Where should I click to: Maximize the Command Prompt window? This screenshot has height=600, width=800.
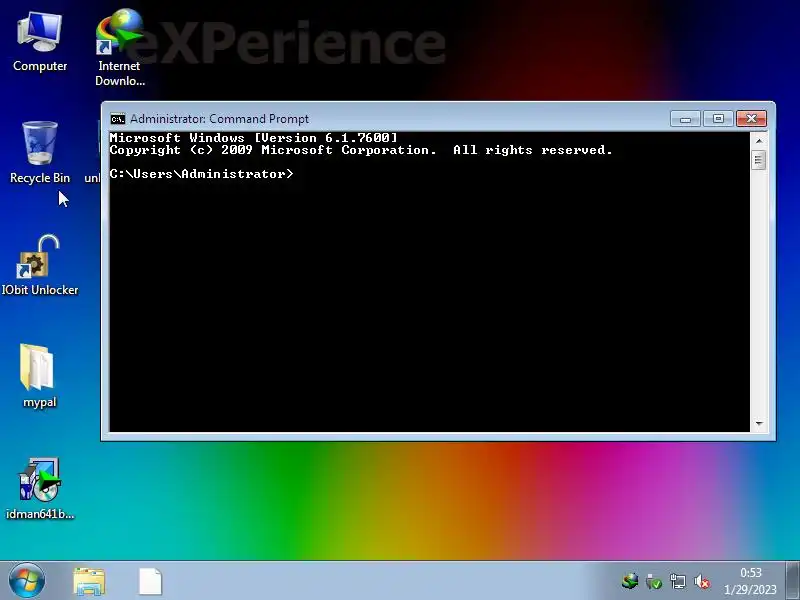pyautogui.click(x=718, y=119)
